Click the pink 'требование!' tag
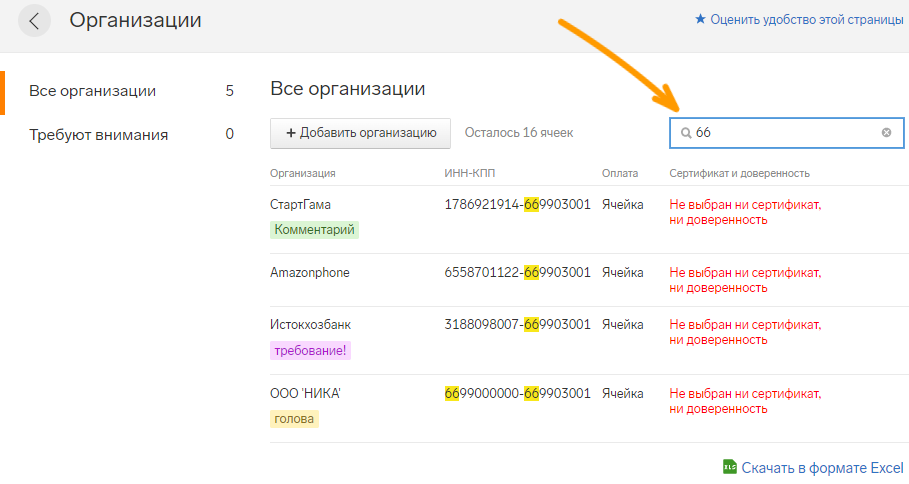The width and height of the screenshot is (909, 484). 310,351
